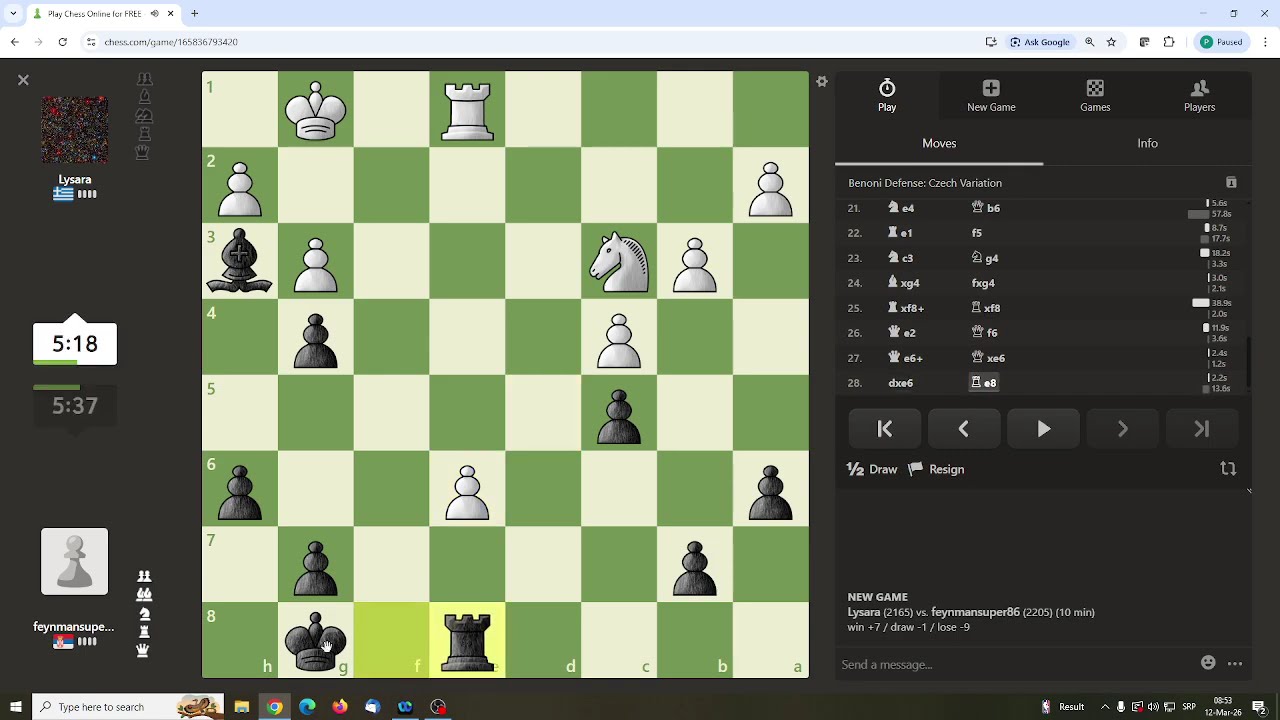This screenshot has height=720, width=1280.
Task: Click the white rook on e1
Action: pyautogui.click(x=468, y=110)
